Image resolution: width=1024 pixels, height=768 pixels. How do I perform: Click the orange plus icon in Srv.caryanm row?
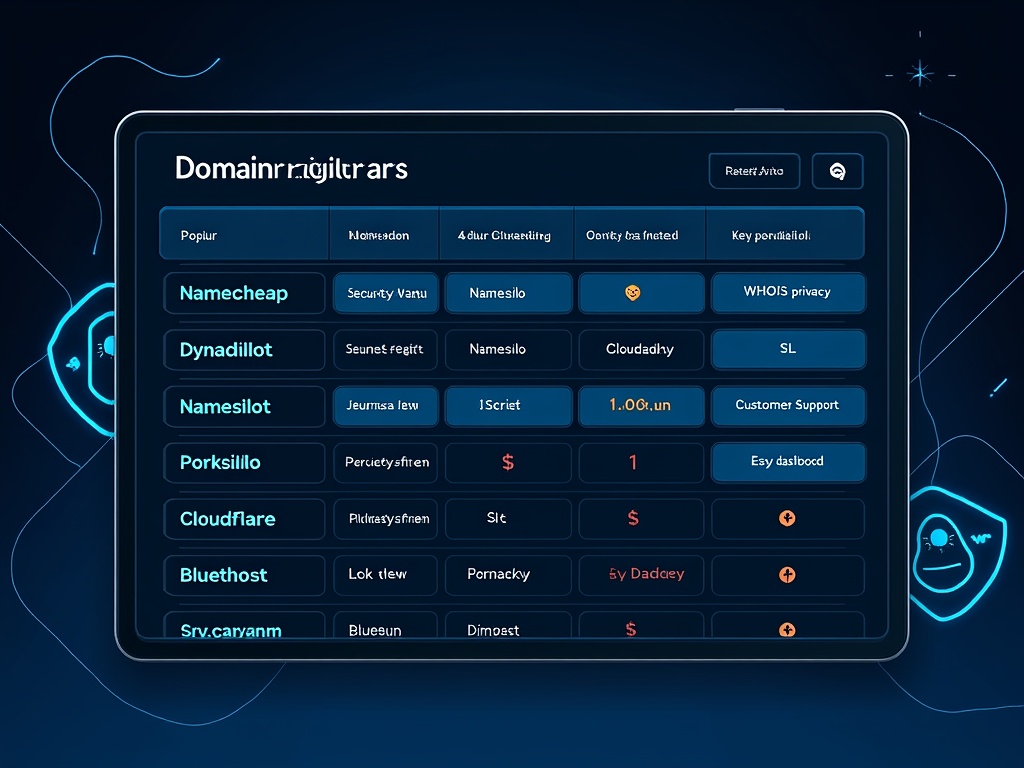pos(787,630)
